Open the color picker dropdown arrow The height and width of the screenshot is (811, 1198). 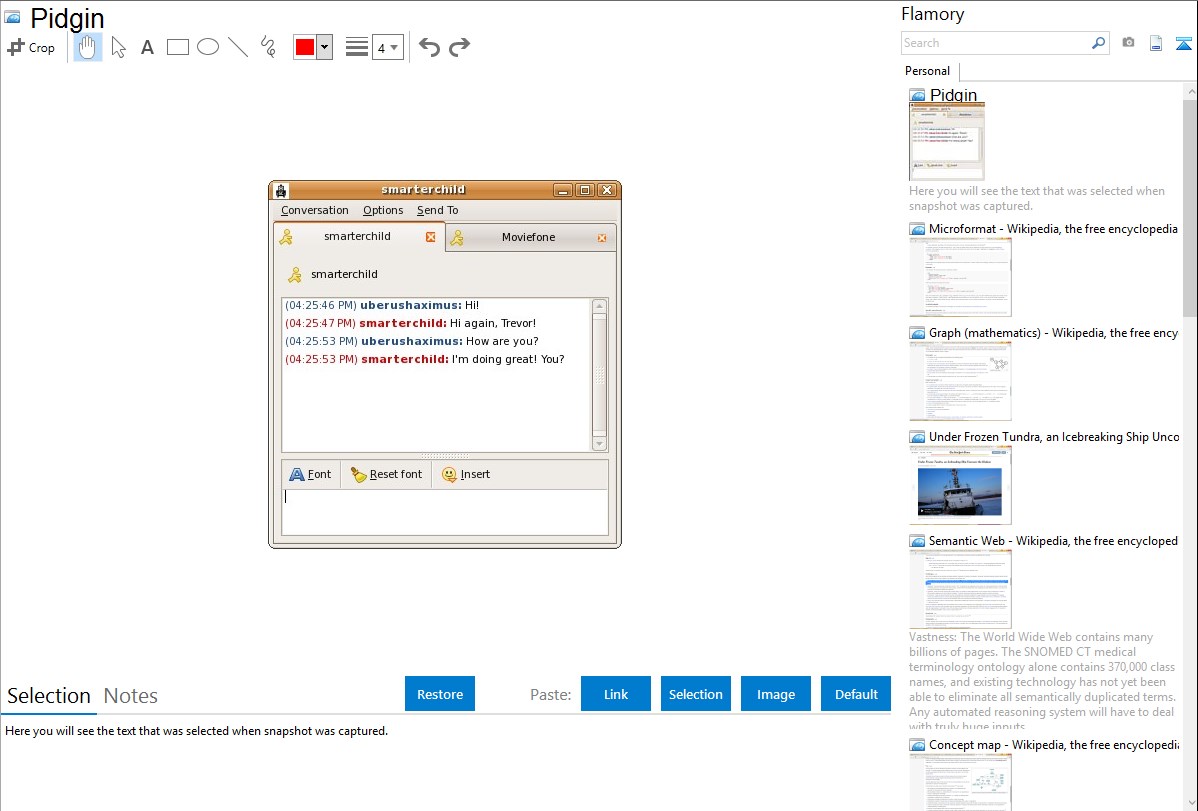325,47
